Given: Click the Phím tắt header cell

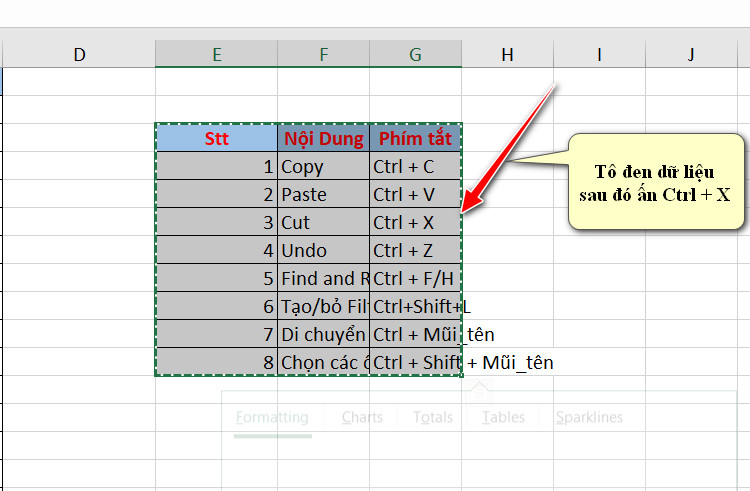Looking at the screenshot, I should coord(415,138).
